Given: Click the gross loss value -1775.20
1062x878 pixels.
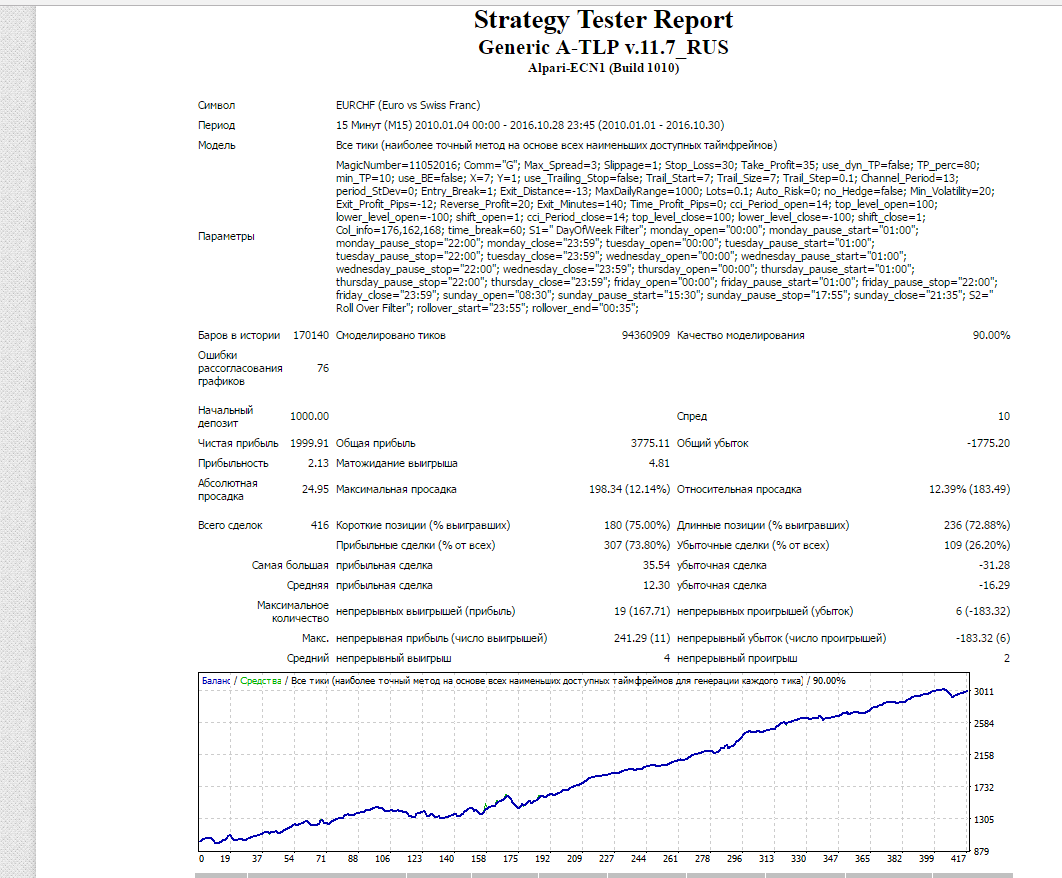Looking at the screenshot, I should [x=988, y=443].
